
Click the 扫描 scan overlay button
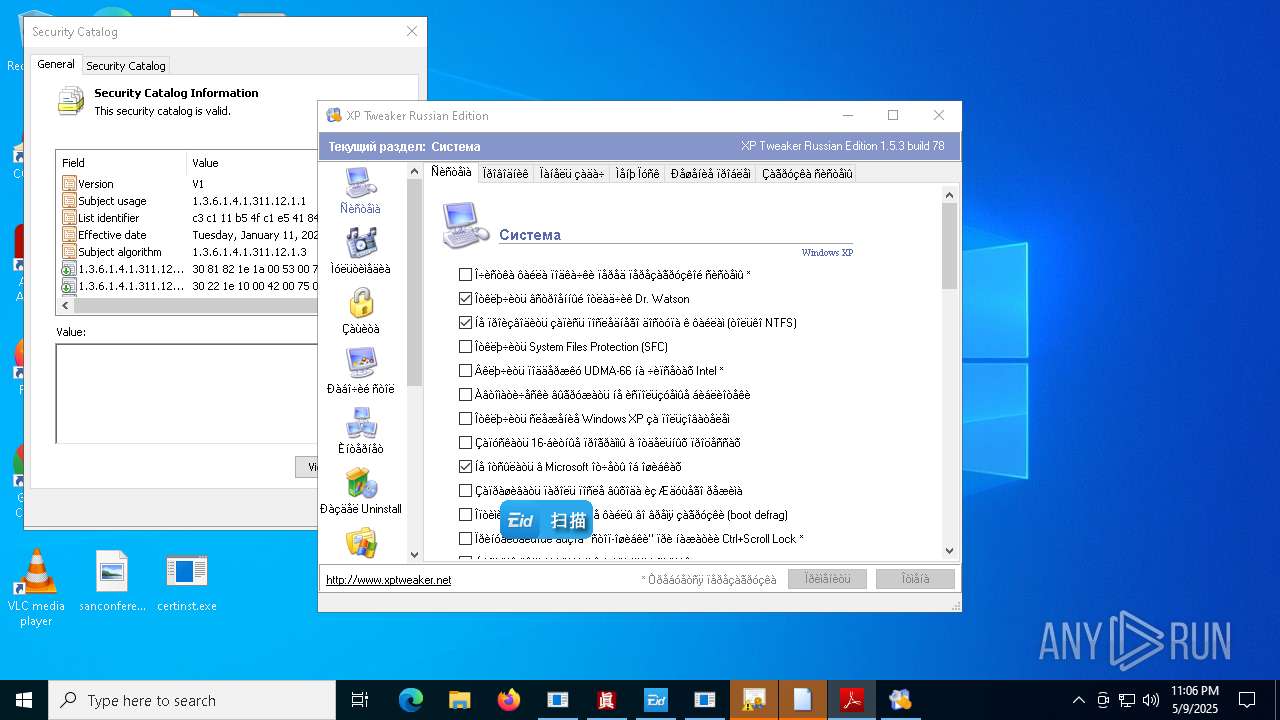click(x=567, y=521)
